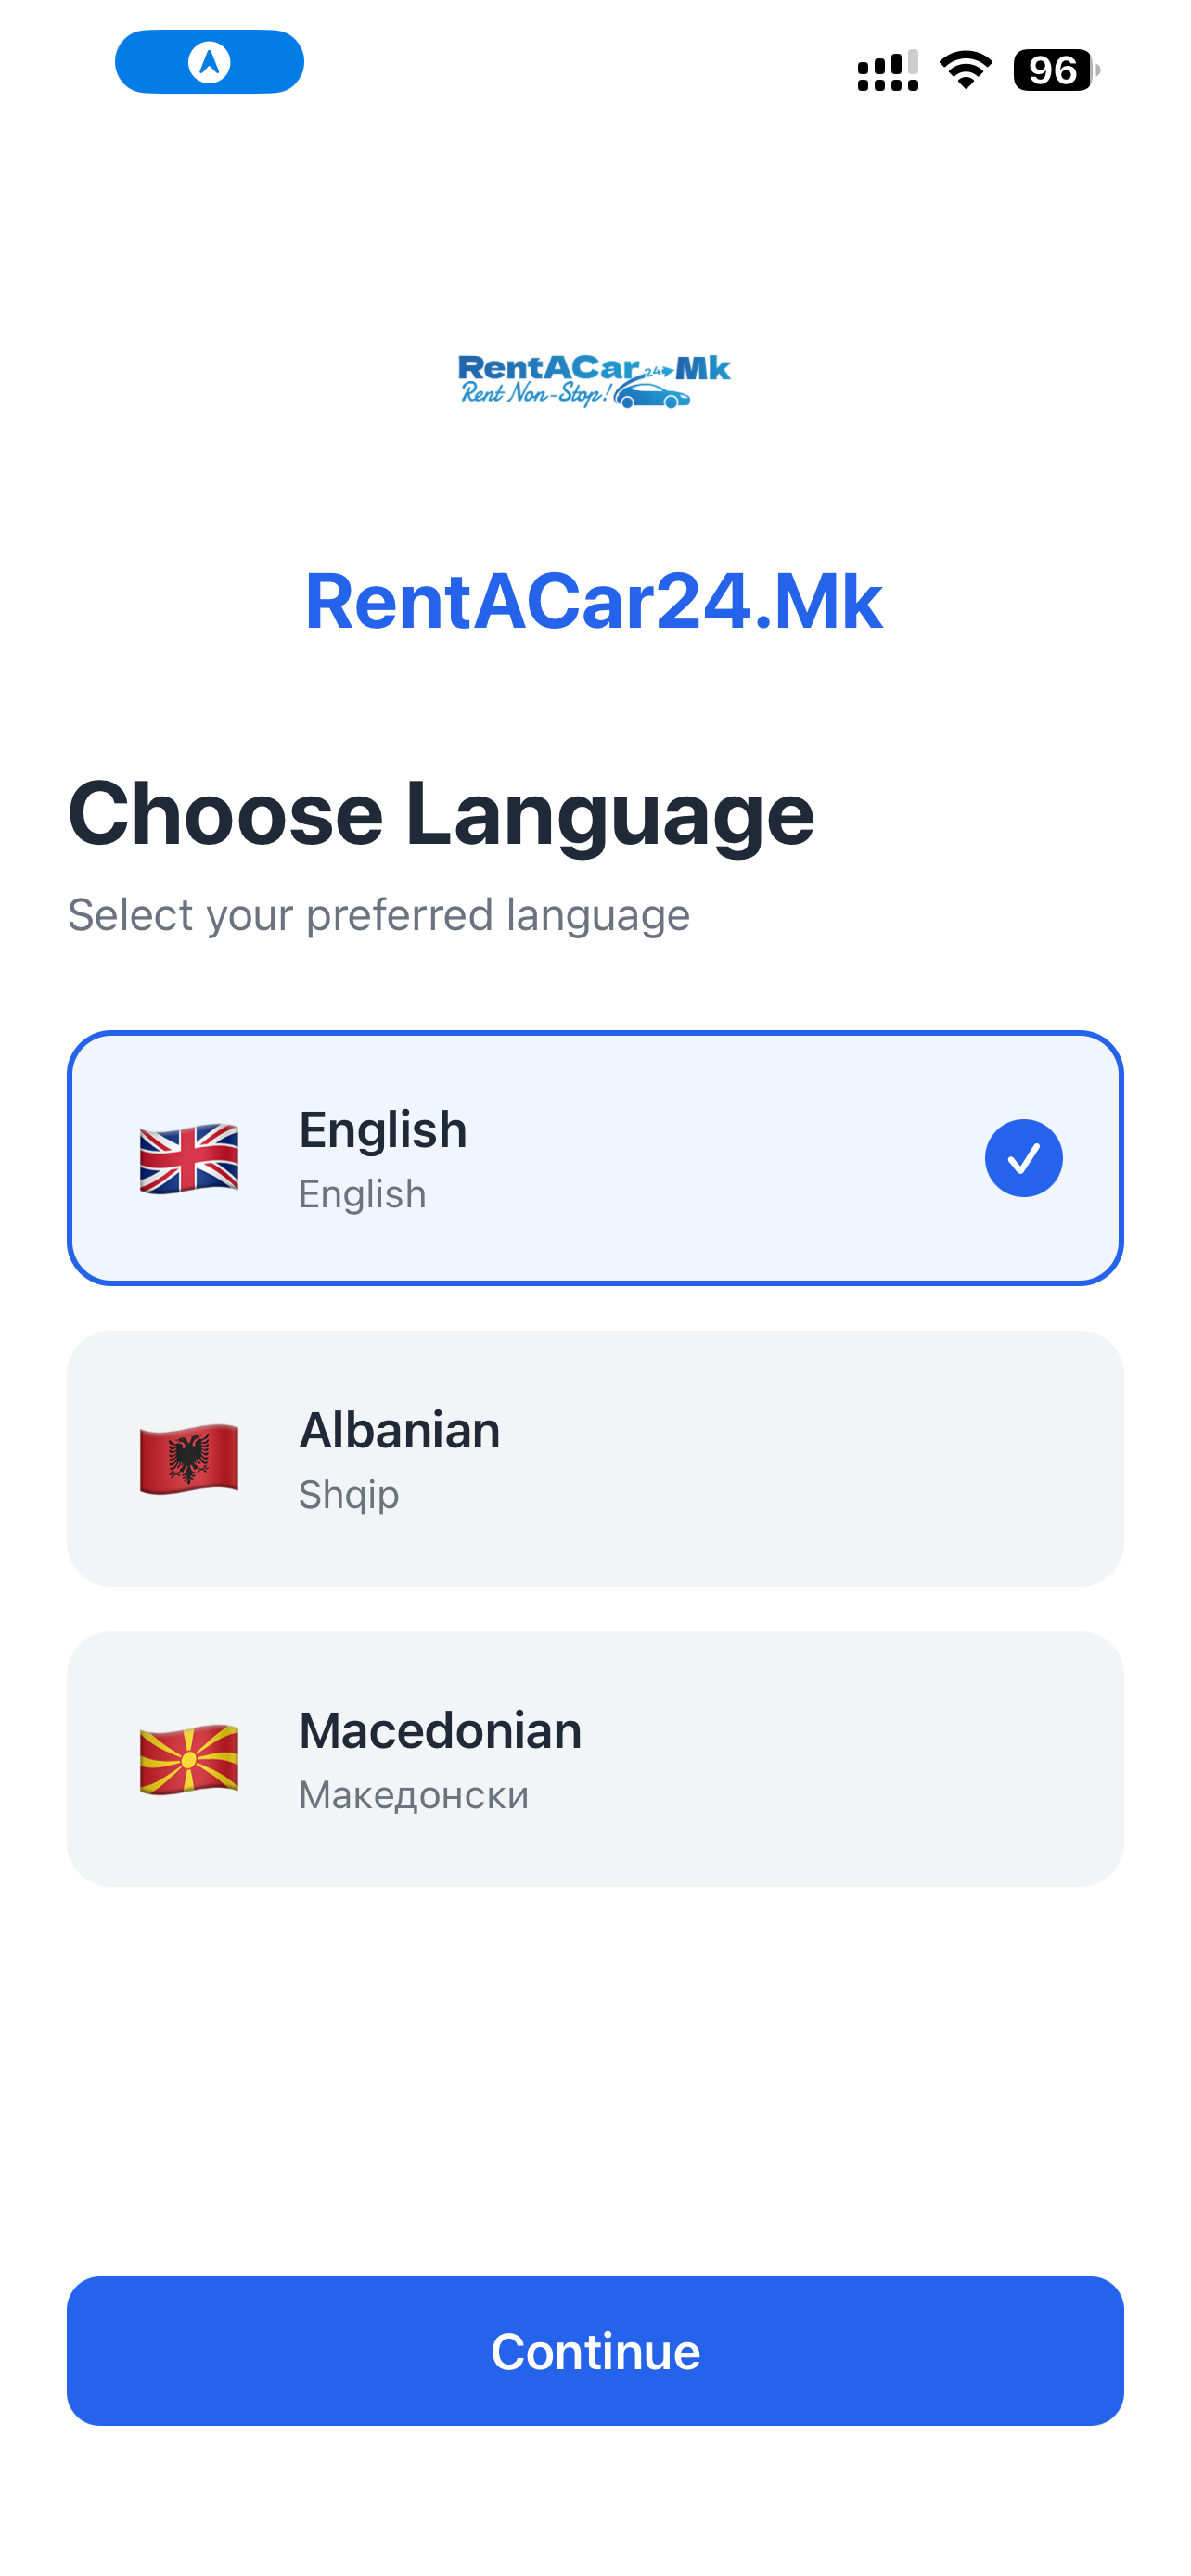Tap the United Kingdom flag icon
Image resolution: width=1191 pixels, height=2576 pixels.
[x=189, y=1158]
